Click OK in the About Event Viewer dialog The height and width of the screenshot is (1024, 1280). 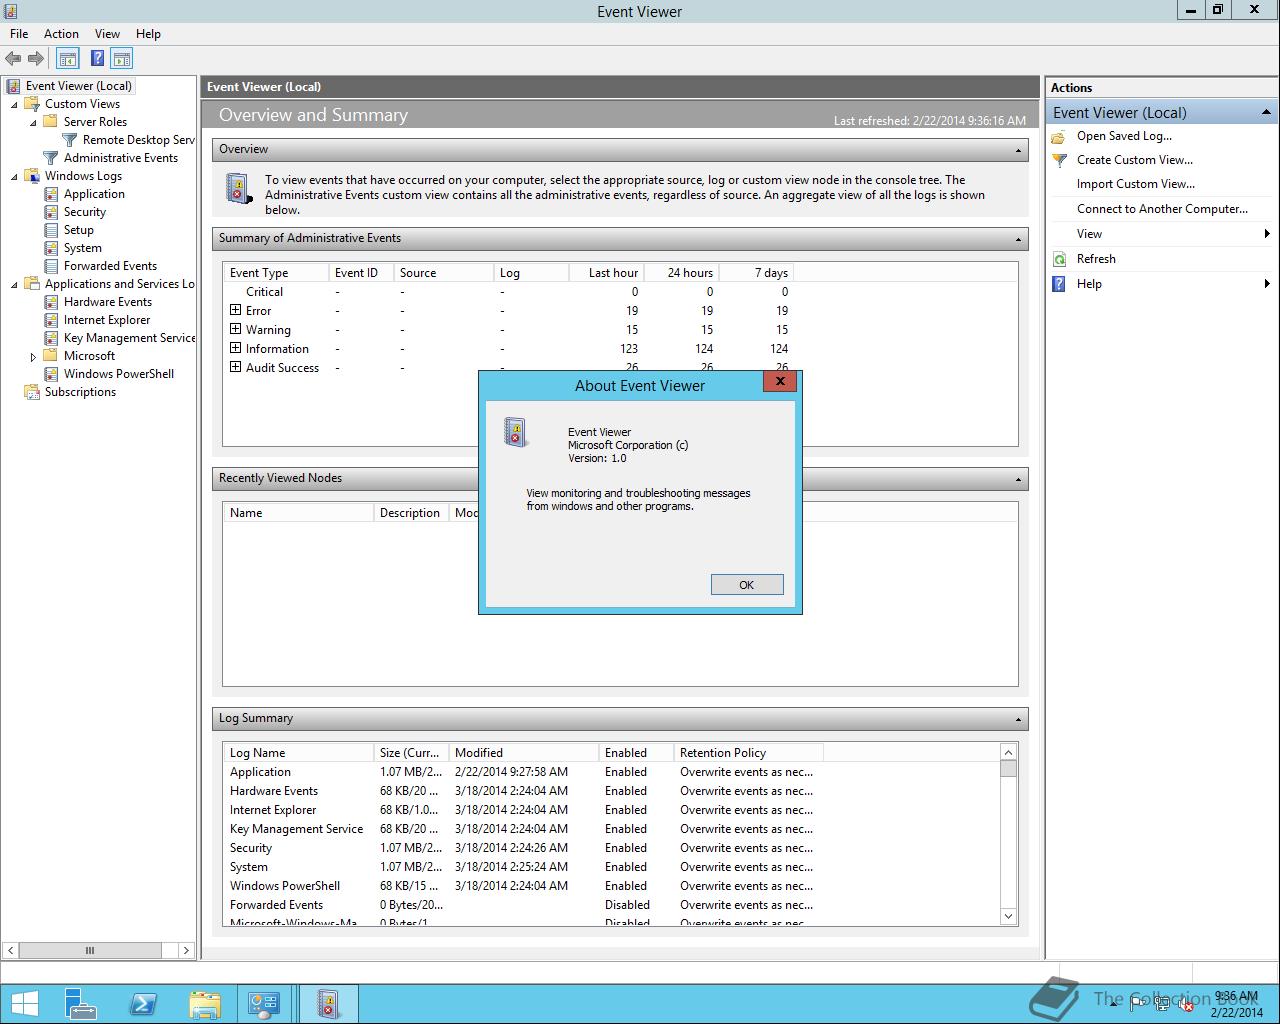click(x=746, y=584)
